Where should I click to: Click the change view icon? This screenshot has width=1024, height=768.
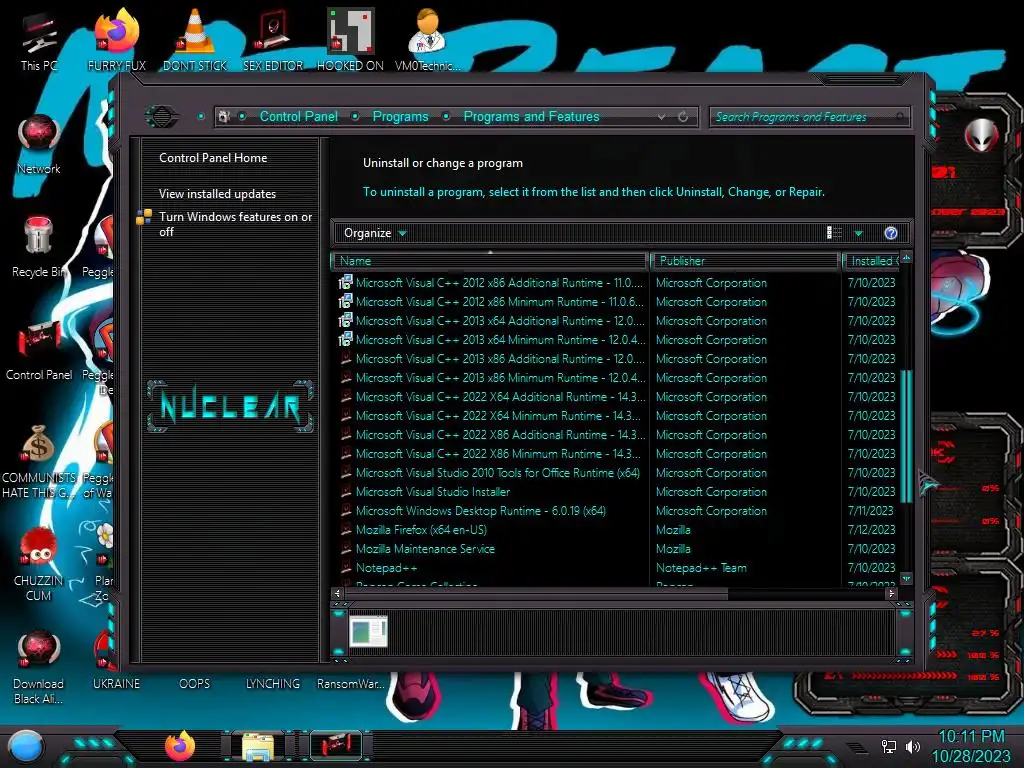[834, 233]
